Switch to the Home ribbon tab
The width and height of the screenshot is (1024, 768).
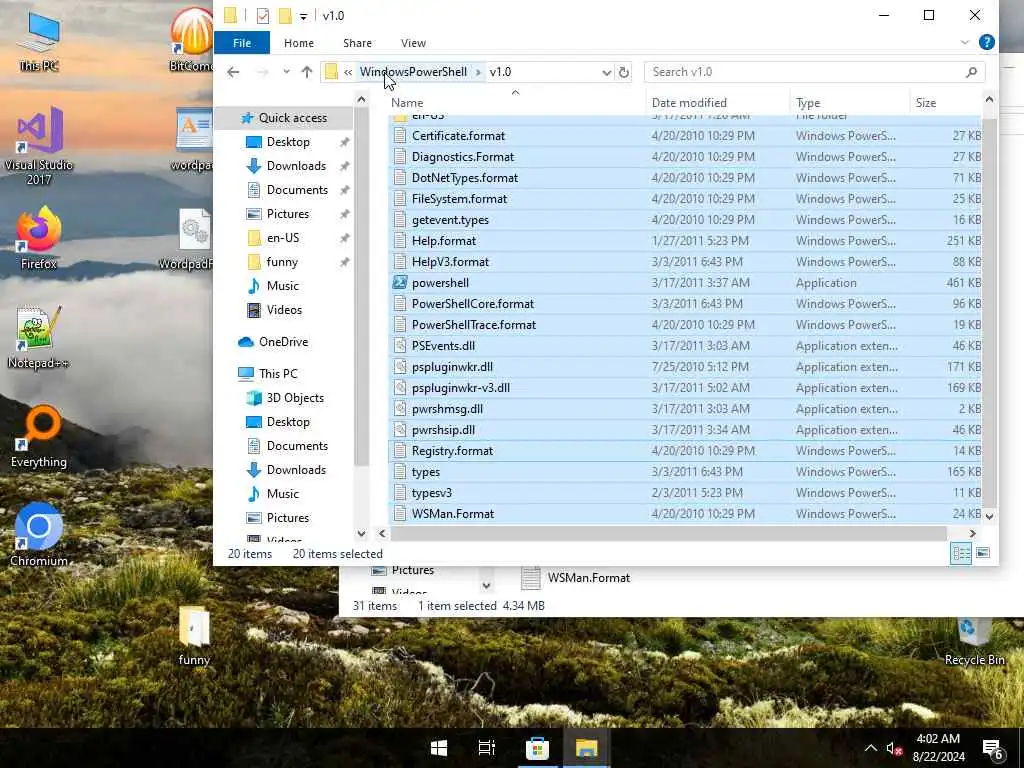[298, 43]
